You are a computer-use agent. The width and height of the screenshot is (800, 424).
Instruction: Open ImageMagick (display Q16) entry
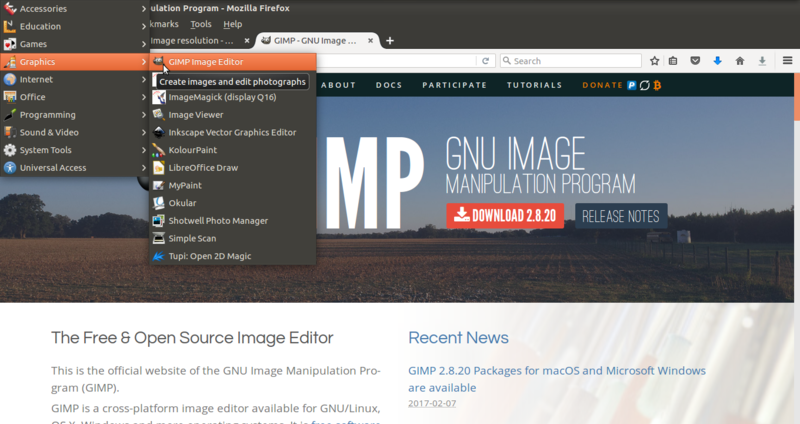point(233,97)
